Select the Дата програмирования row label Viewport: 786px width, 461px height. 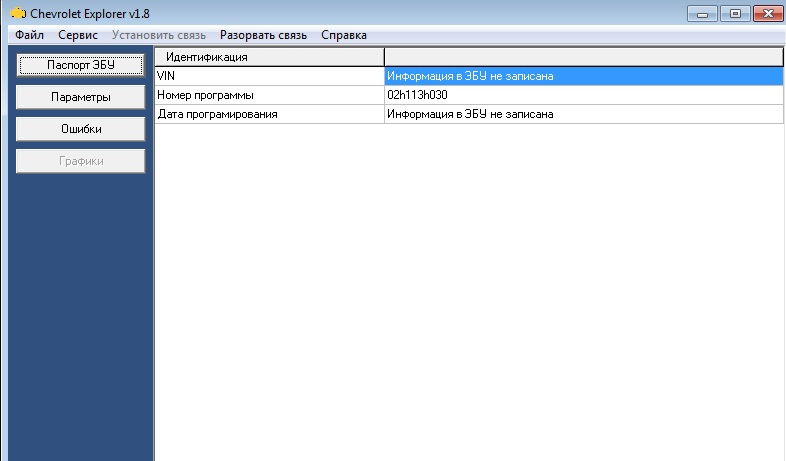269,114
